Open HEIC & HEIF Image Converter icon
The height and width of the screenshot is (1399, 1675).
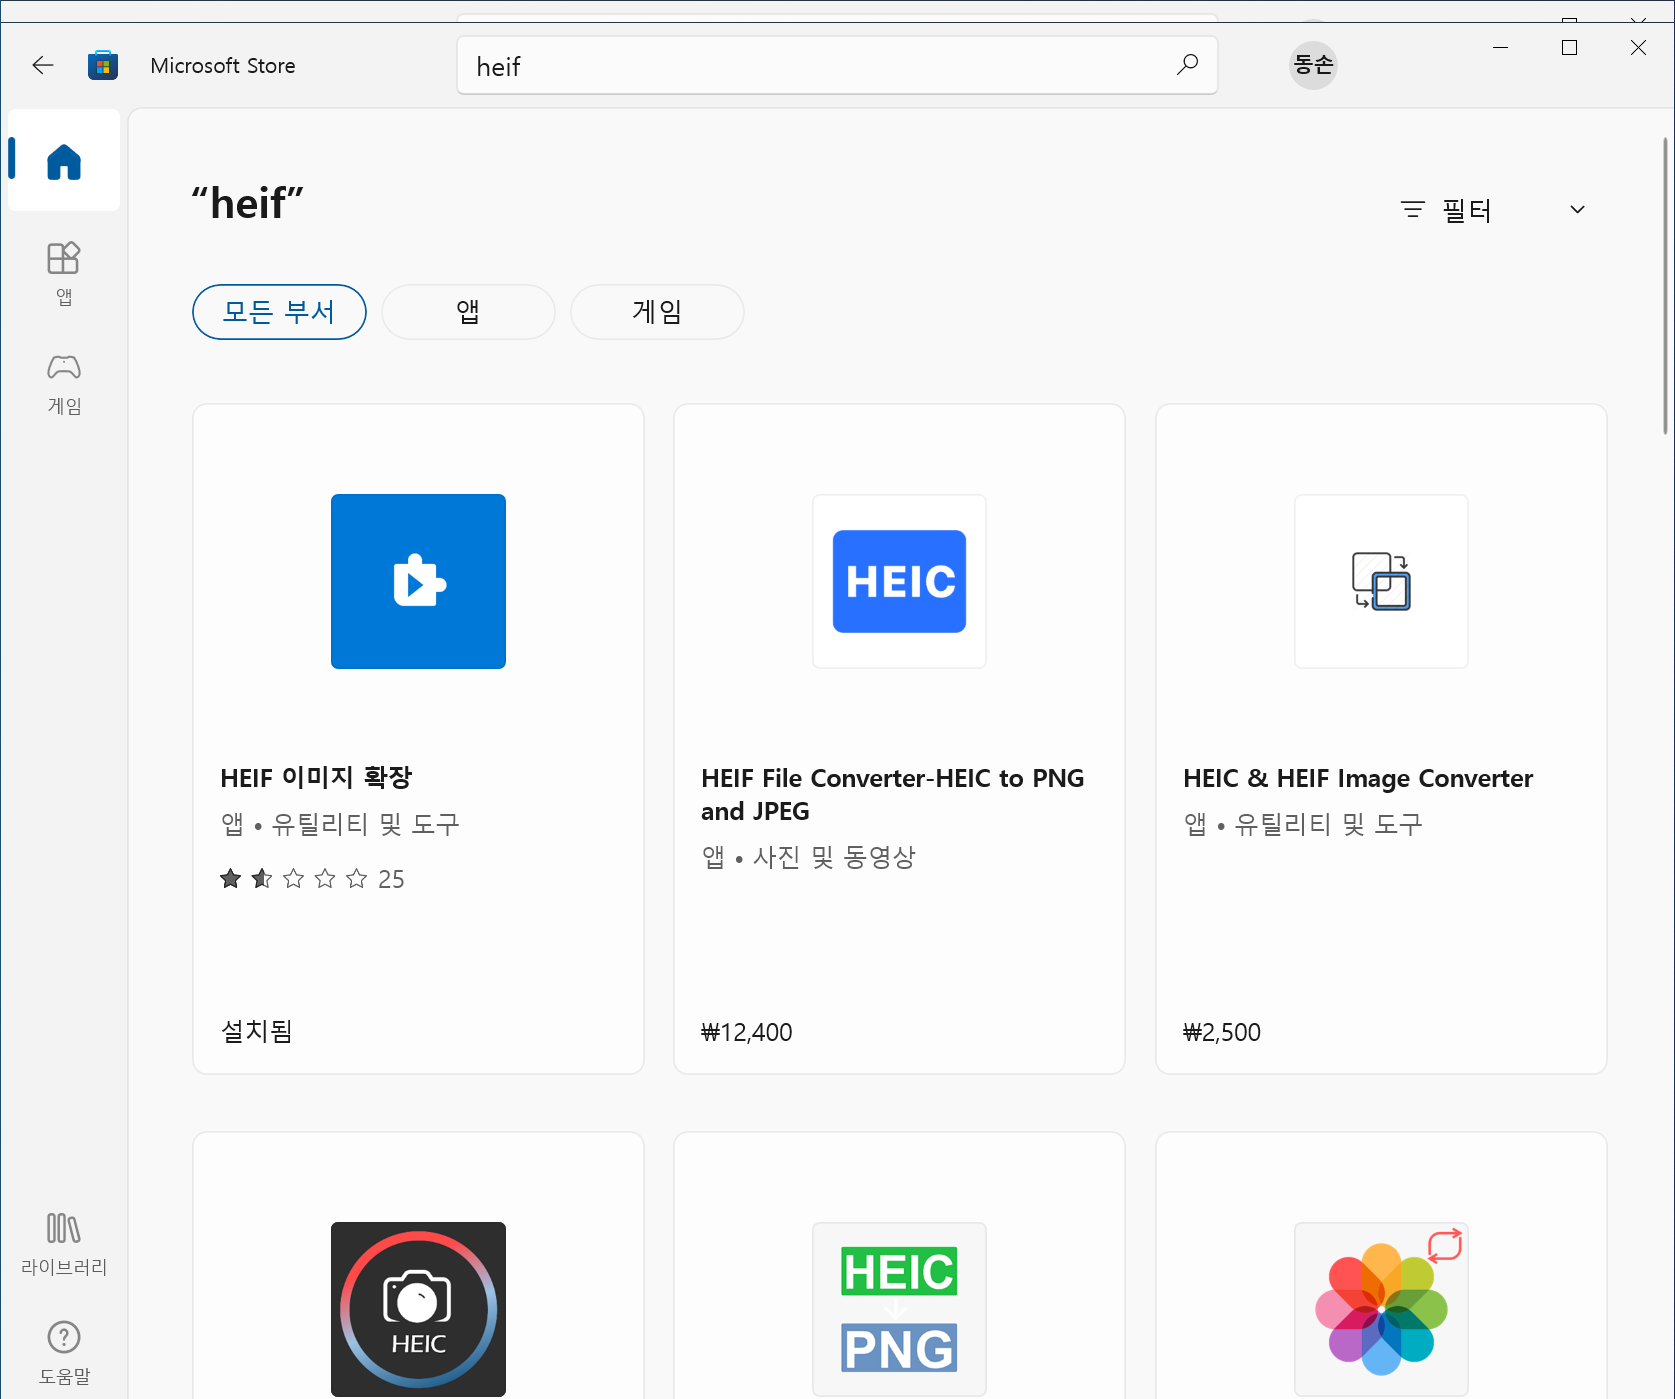coord(1381,581)
